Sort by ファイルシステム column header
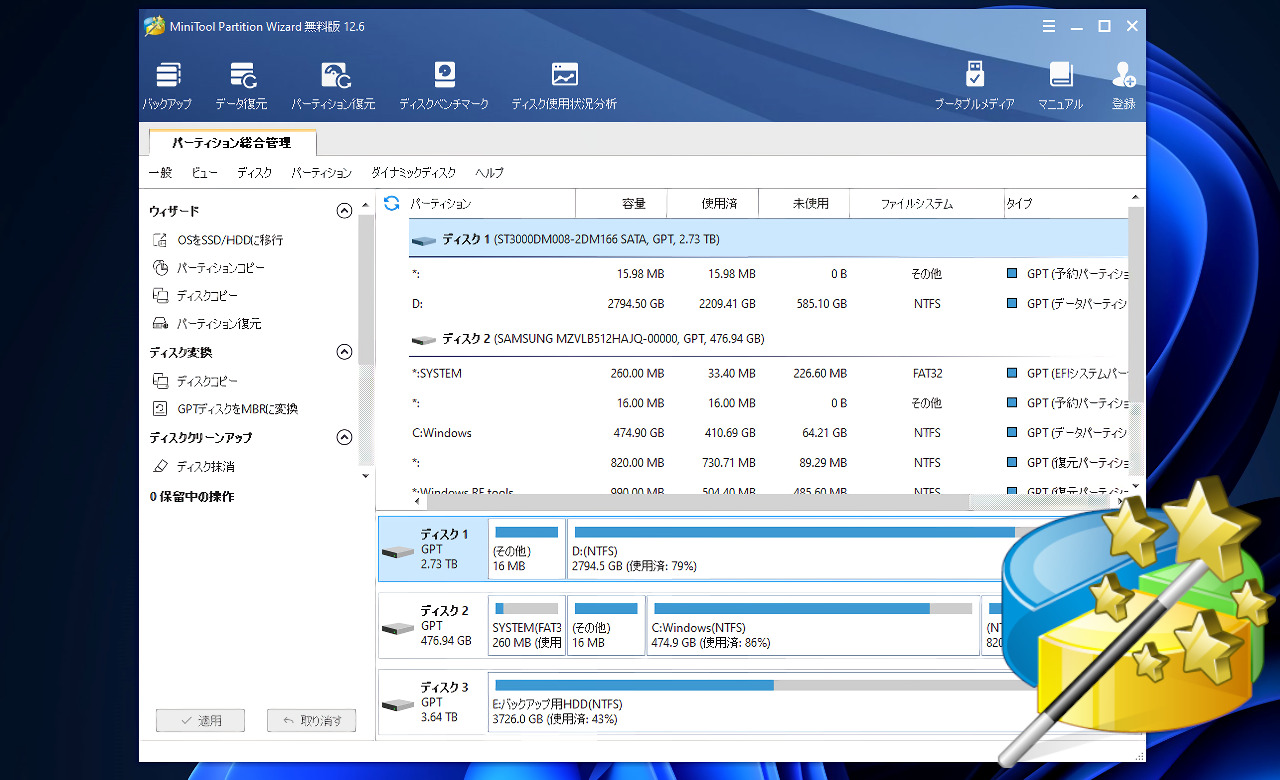1280x780 pixels. coord(926,203)
